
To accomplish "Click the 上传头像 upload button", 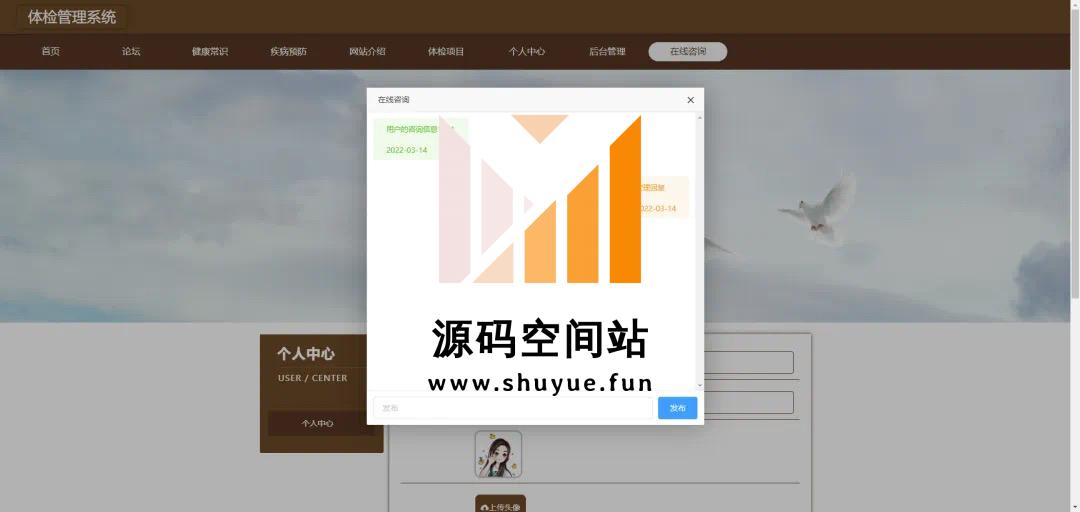I will point(501,505).
